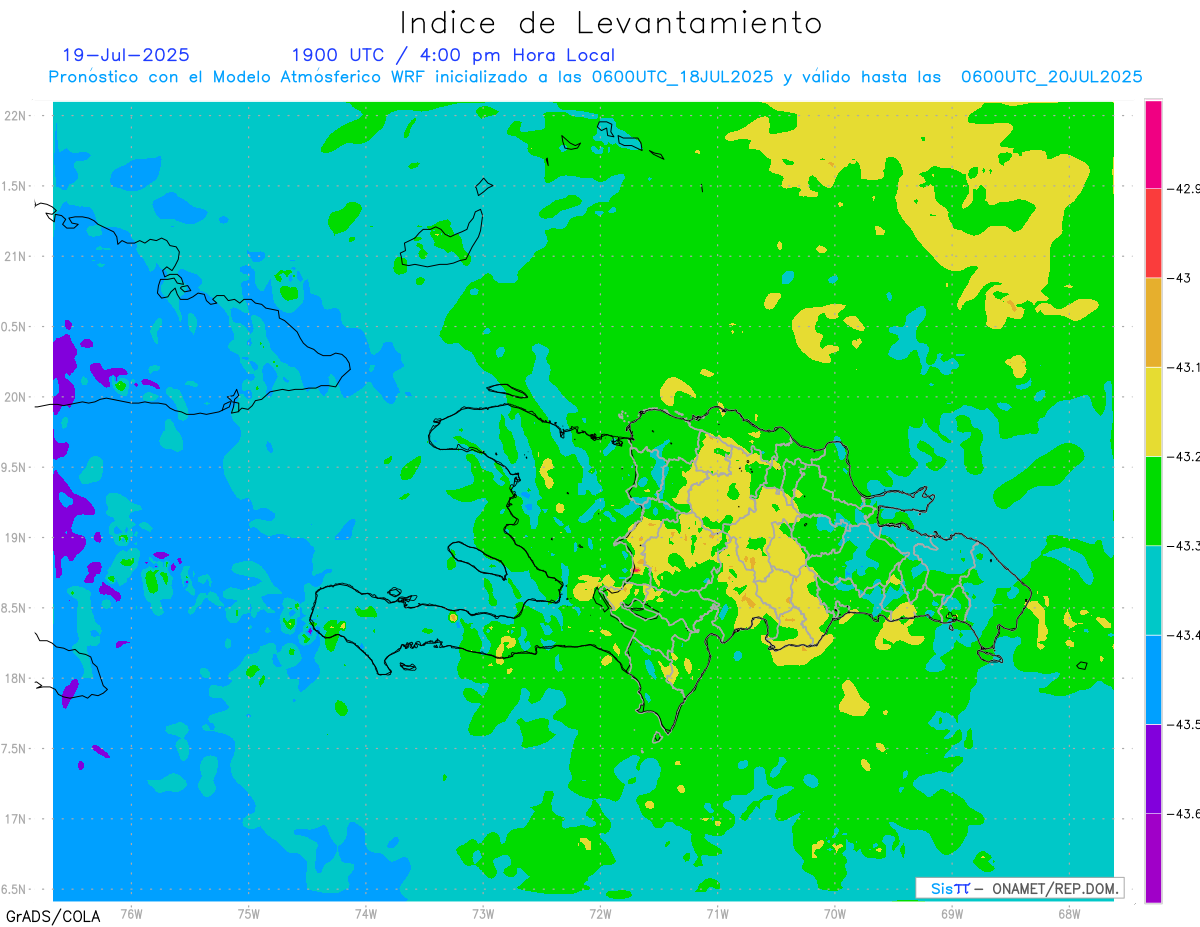This screenshot has width=1200, height=927.
Task: Pick the yellow legend swatch between -43.1 and -43.2
Action: (1153, 411)
